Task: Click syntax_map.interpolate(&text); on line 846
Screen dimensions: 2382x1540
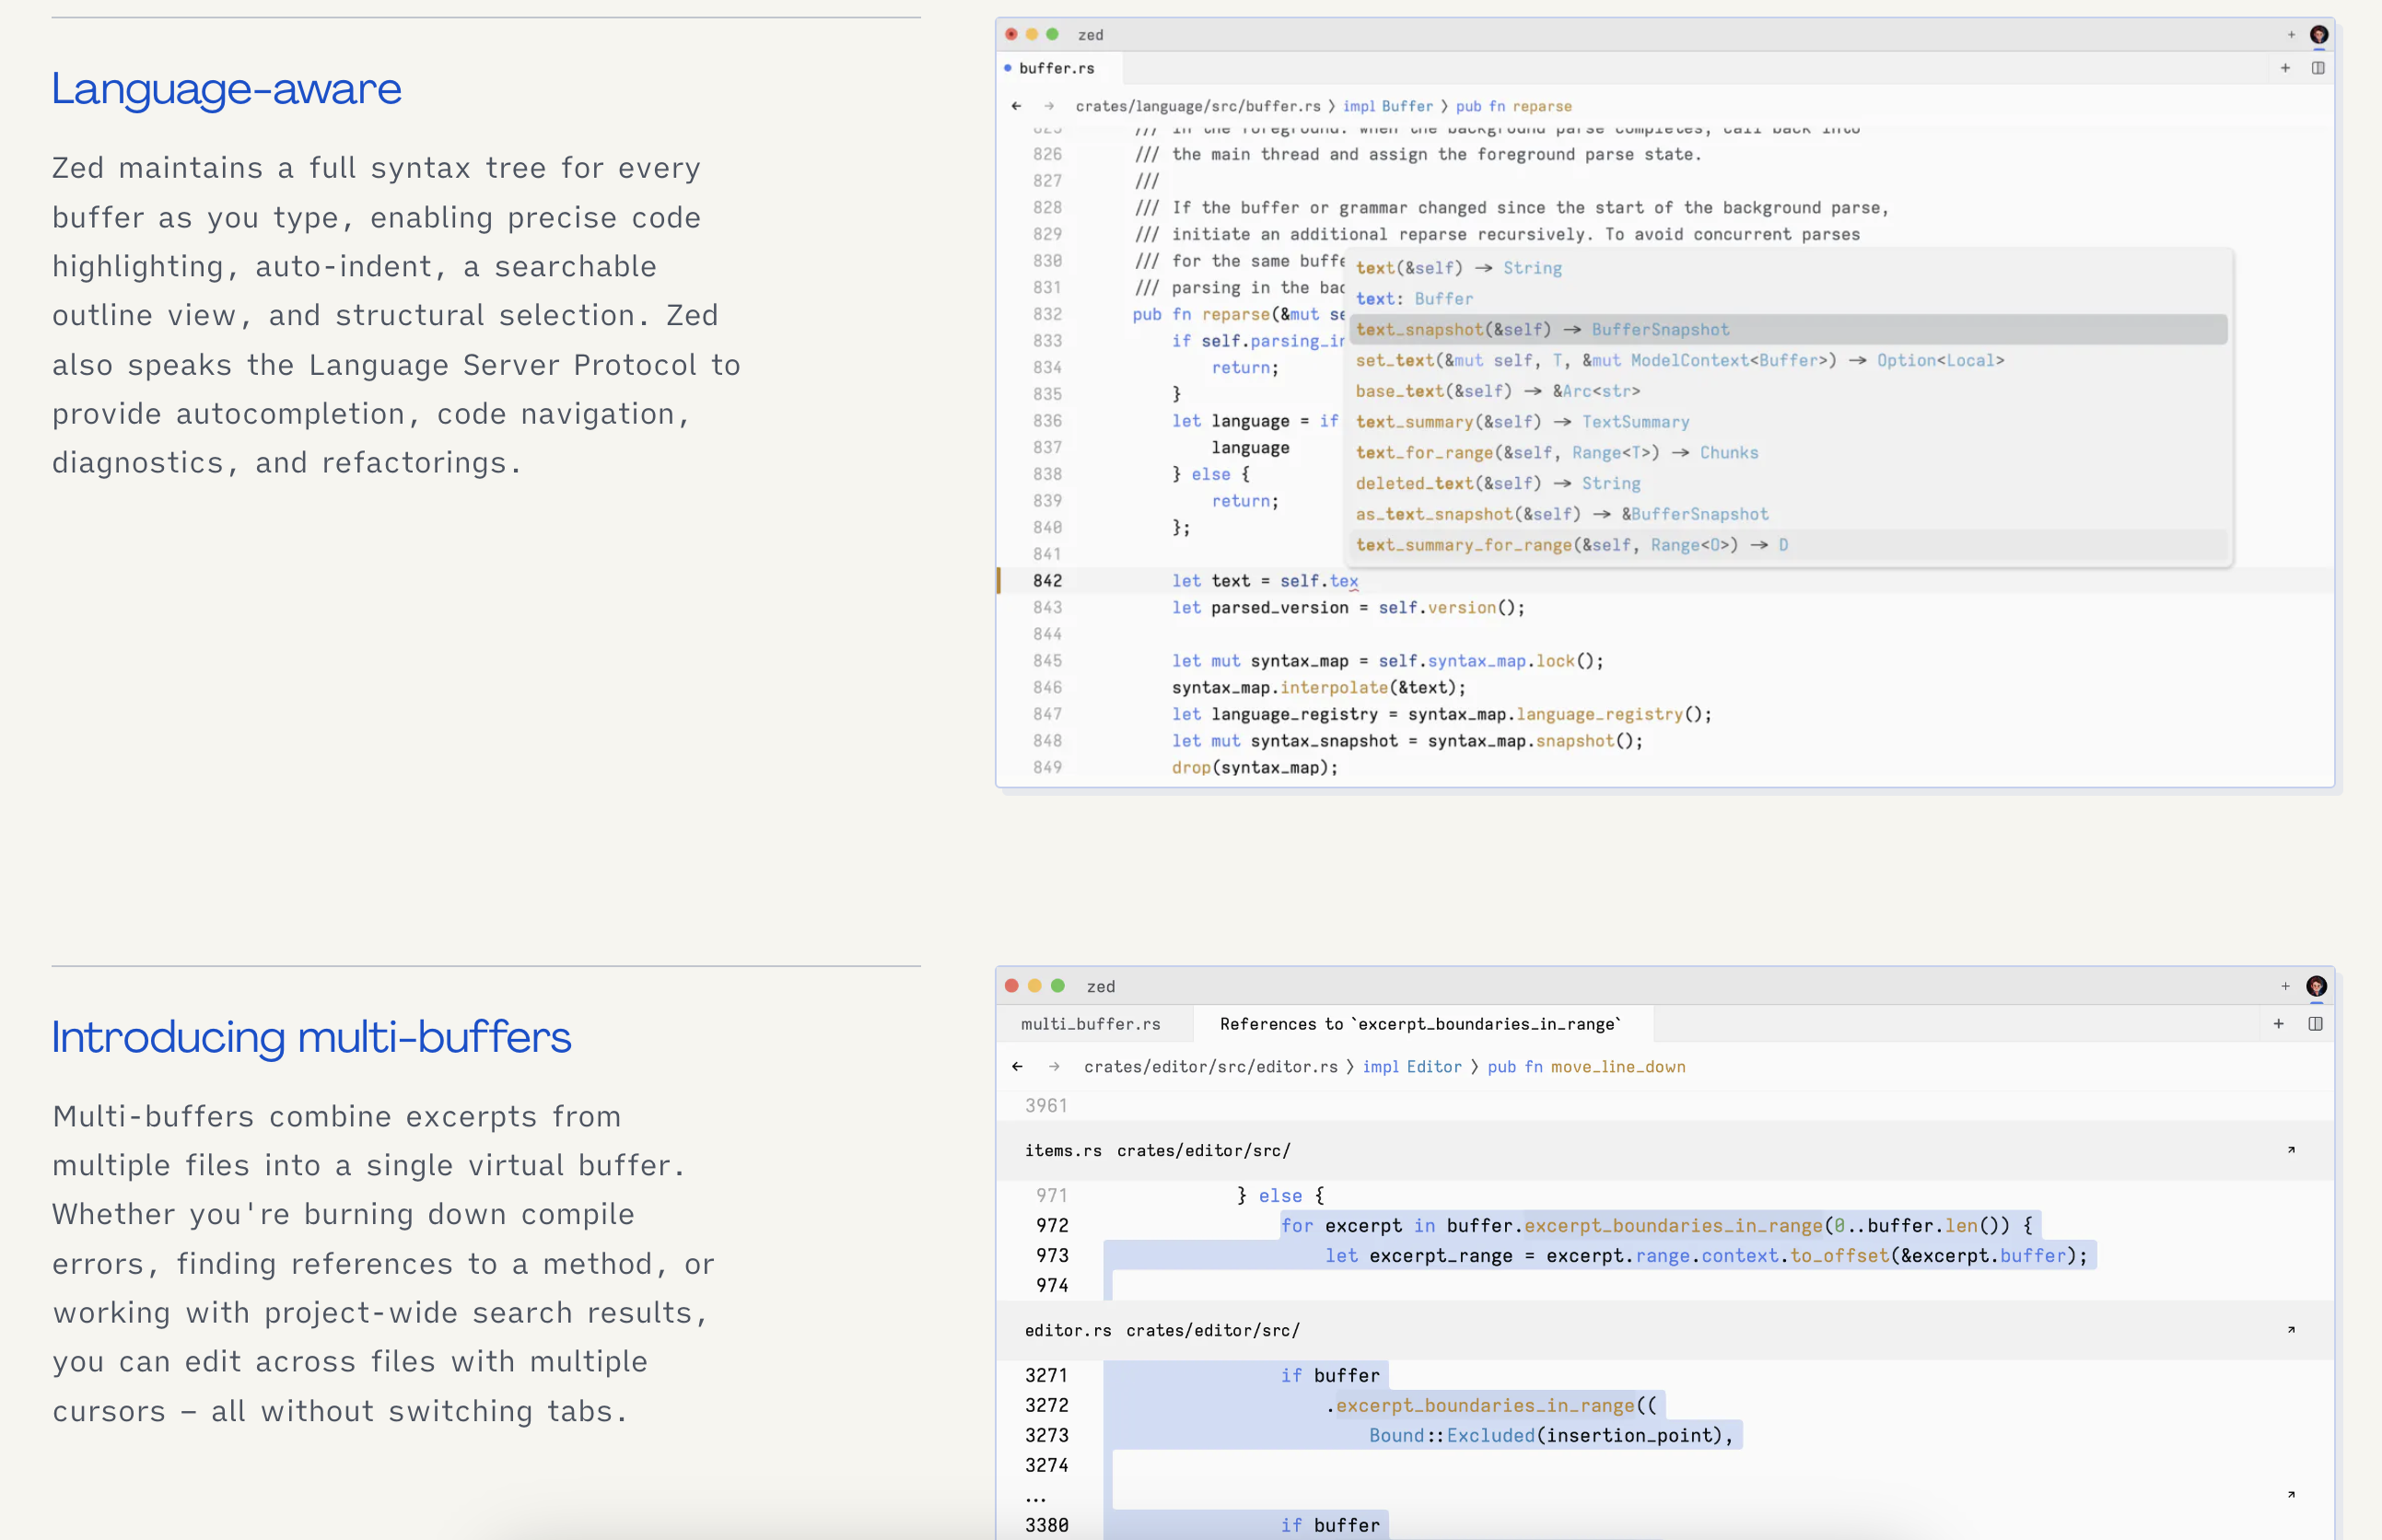Action: [1319, 688]
